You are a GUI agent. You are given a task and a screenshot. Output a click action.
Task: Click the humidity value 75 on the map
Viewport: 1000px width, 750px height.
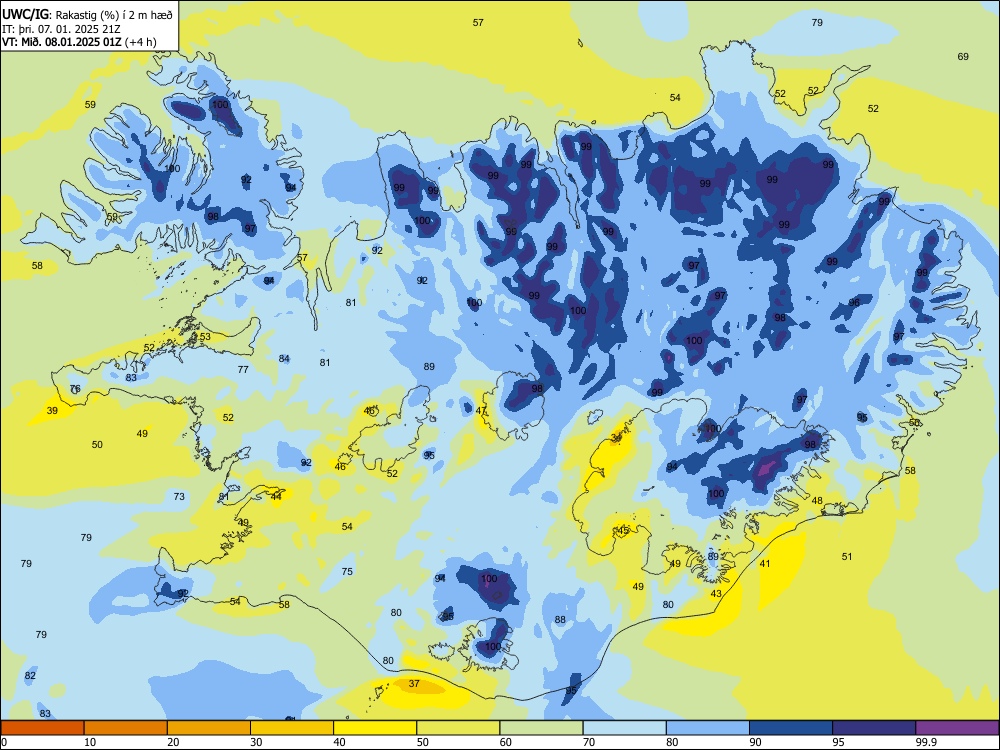347,571
